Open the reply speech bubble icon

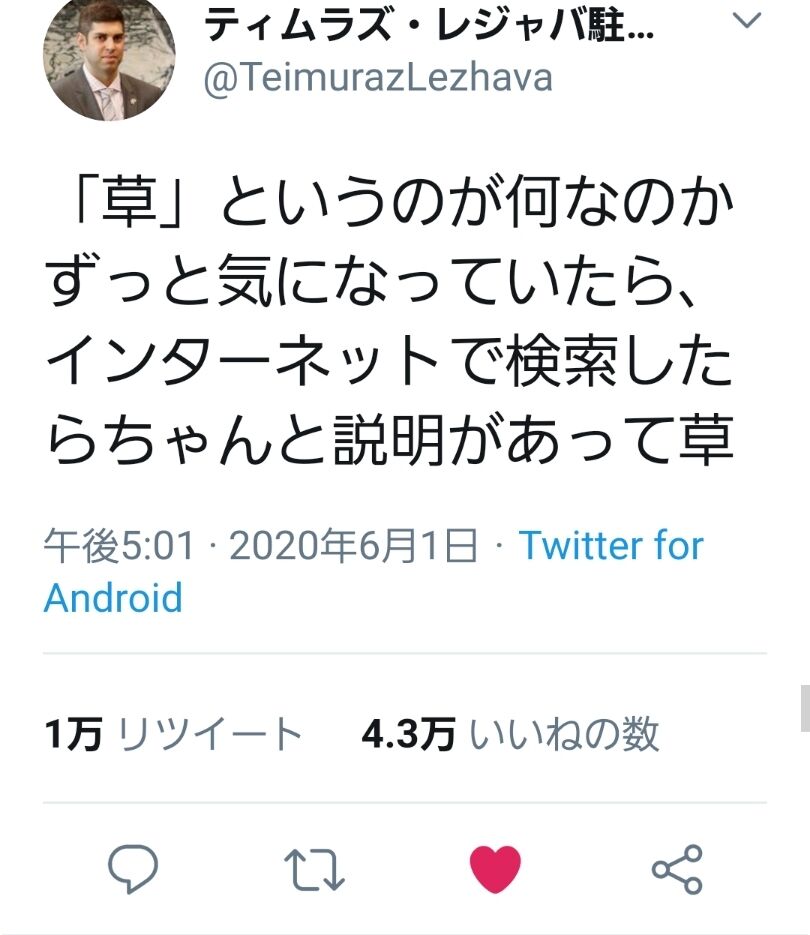click(x=132, y=868)
